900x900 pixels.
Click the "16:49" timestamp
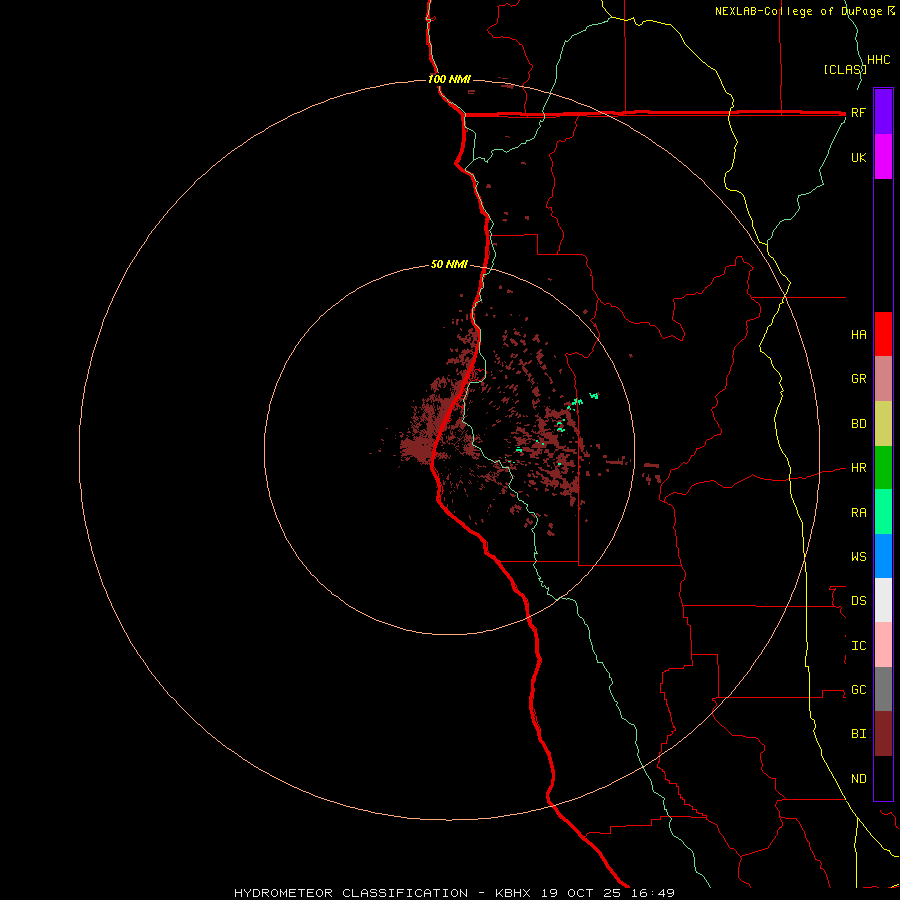pos(653,893)
